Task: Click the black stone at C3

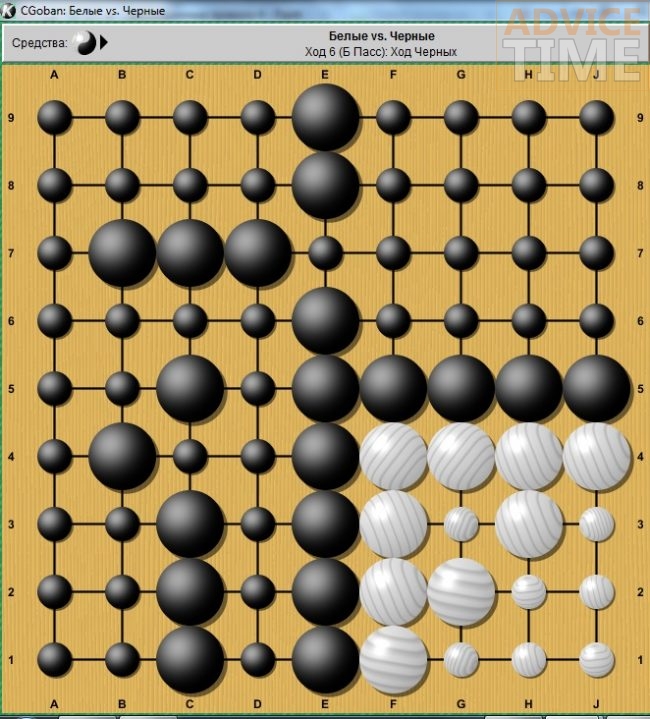Action: [x=190, y=524]
